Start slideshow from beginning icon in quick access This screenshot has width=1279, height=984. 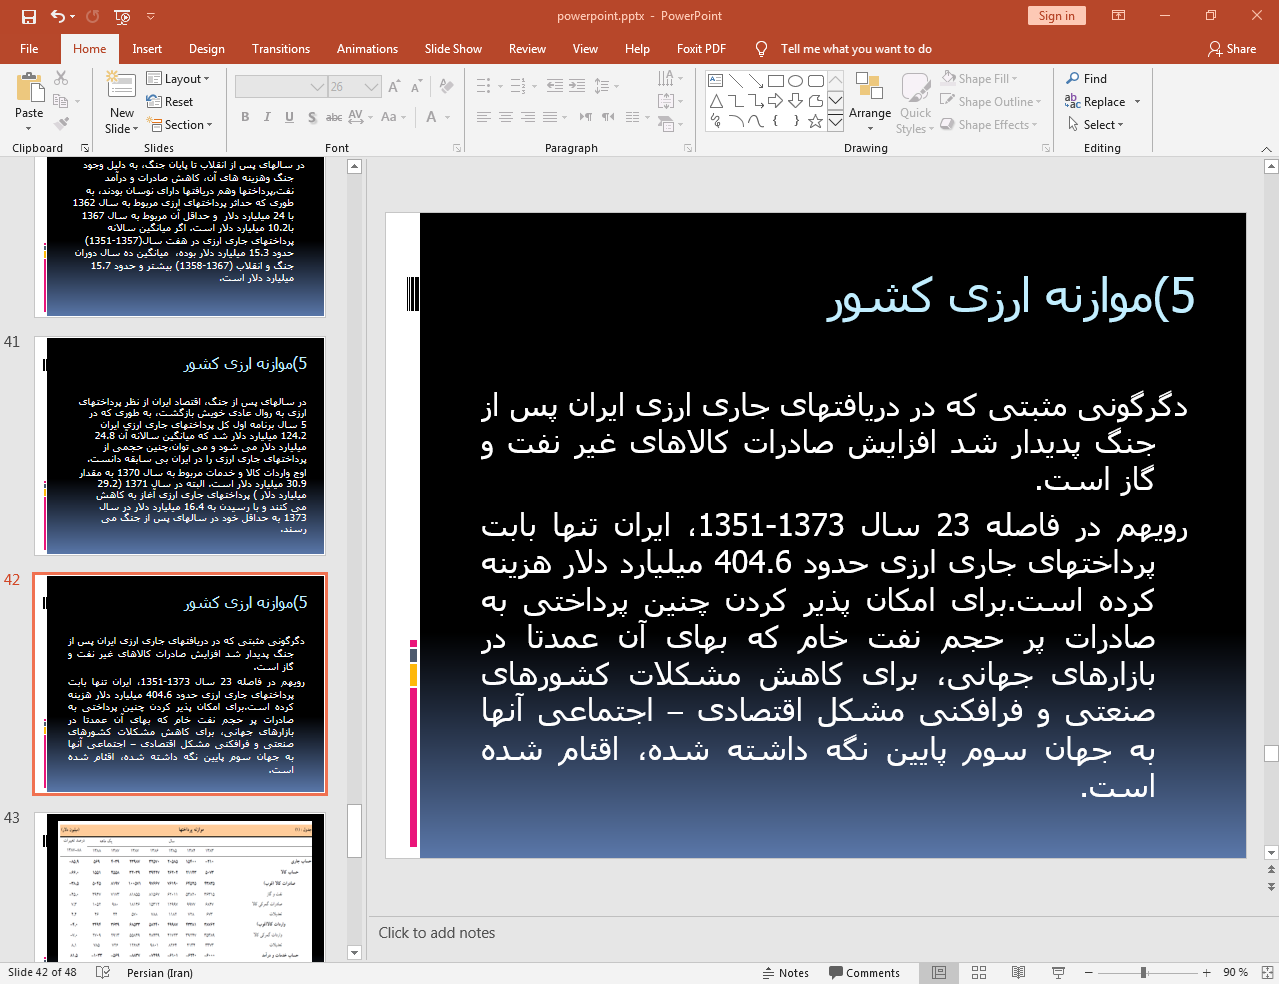(x=122, y=16)
